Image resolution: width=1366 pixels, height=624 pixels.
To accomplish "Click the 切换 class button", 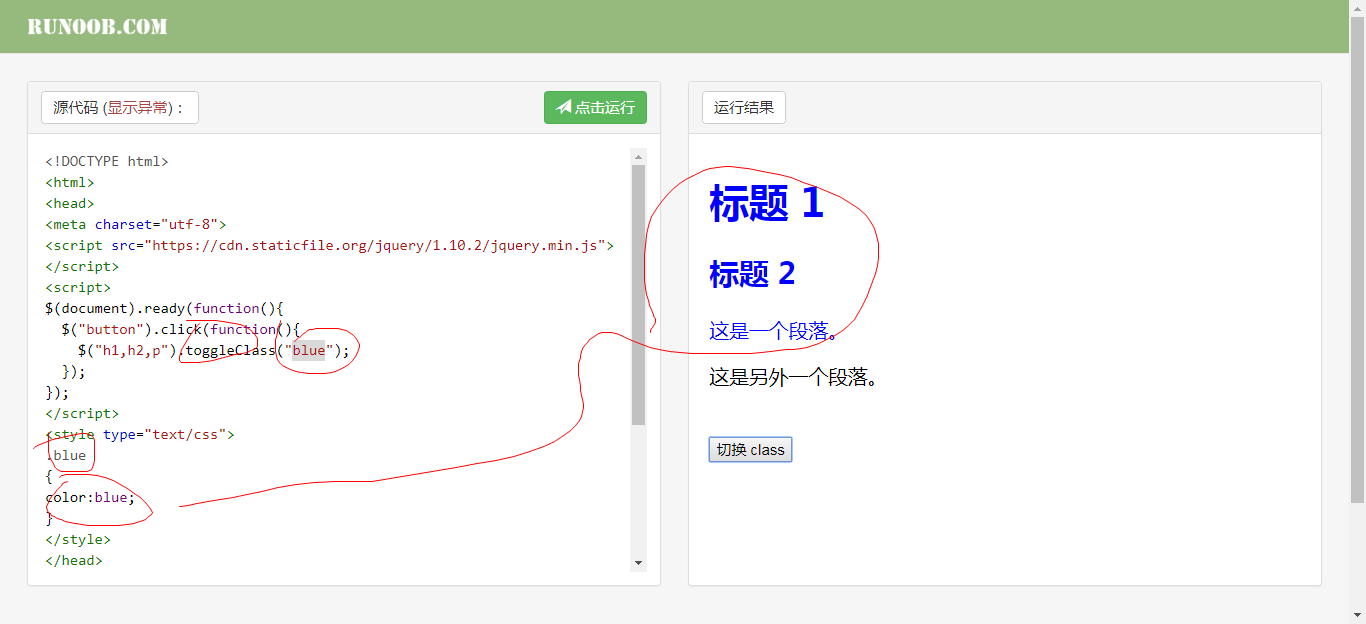I will click(750, 450).
